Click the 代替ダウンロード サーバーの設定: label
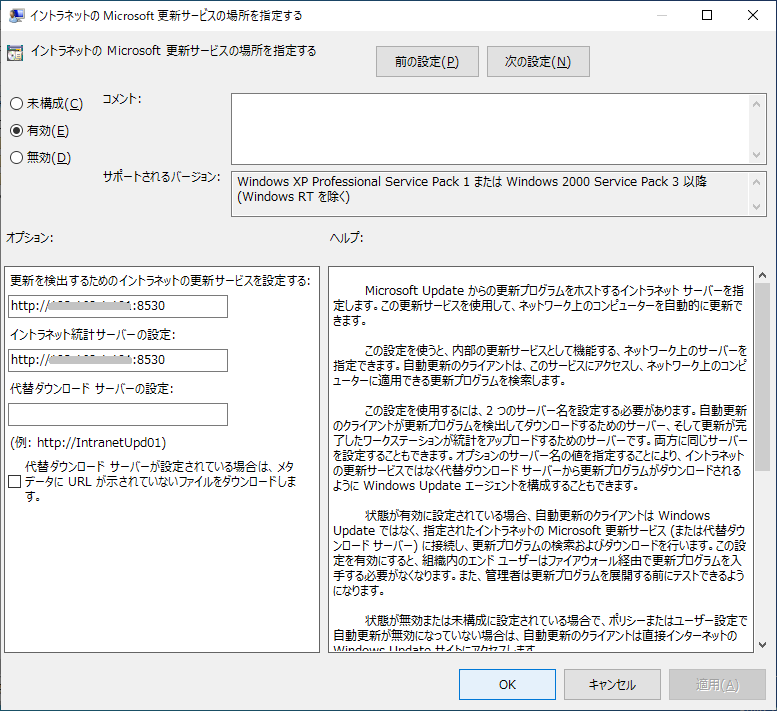The image size is (777, 711). (92, 388)
